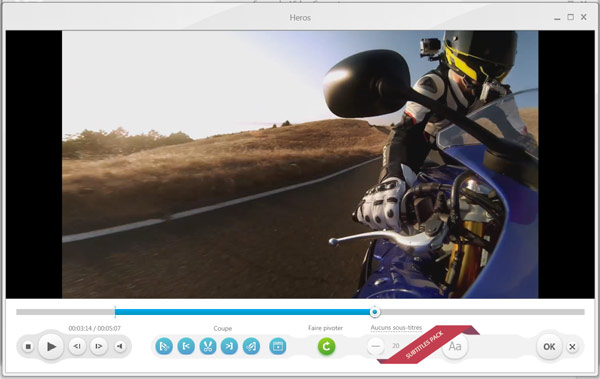This screenshot has height=379, width=600.
Task: Step forward one frame
Action: [99, 346]
